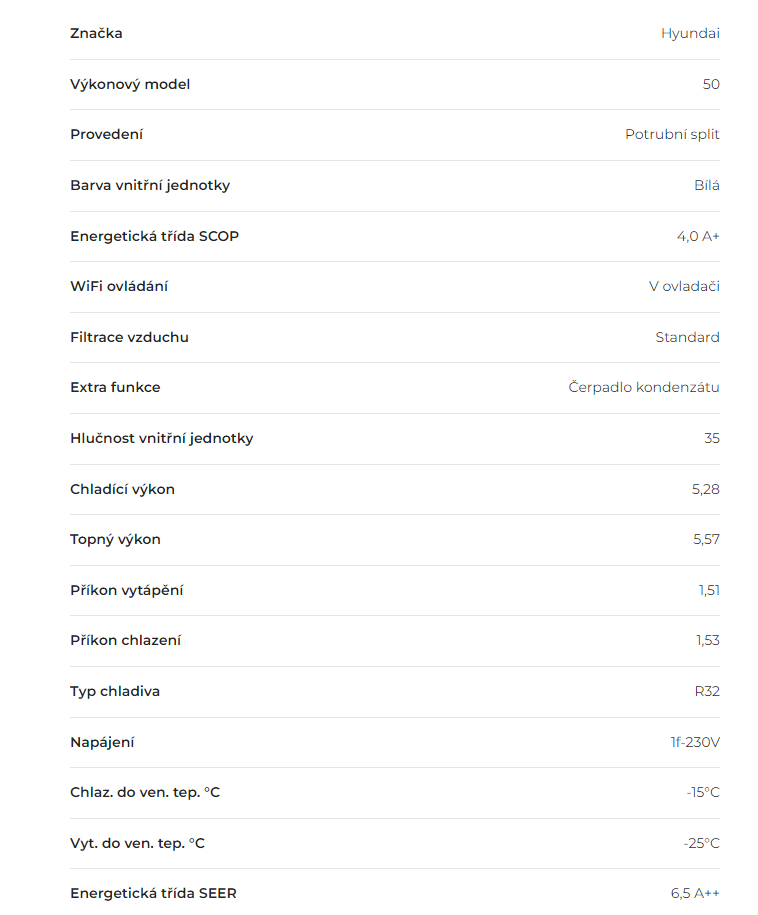Viewport: 758px width, 915px height.
Task: Select the 4,0 A+ value
Action: (x=698, y=236)
